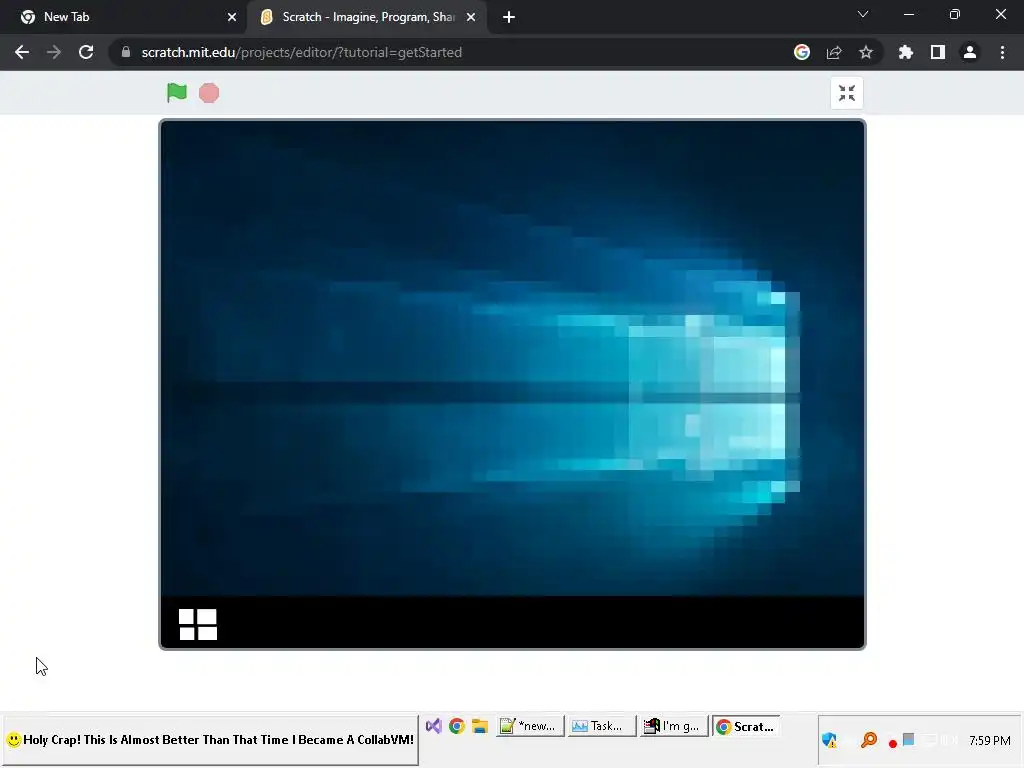Switch to I'm g... taskbar window

(x=673, y=726)
